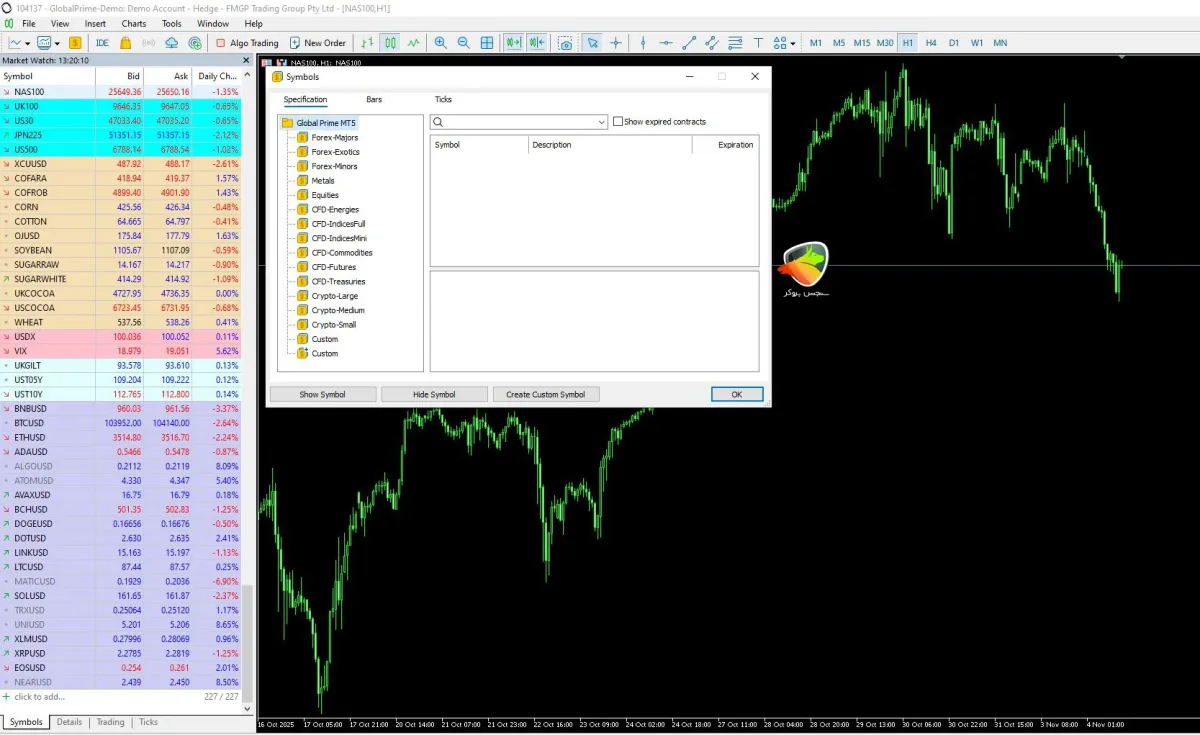Select the trendline drawing tool
The height and width of the screenshot is (735, 1200).
click(689, 43)
